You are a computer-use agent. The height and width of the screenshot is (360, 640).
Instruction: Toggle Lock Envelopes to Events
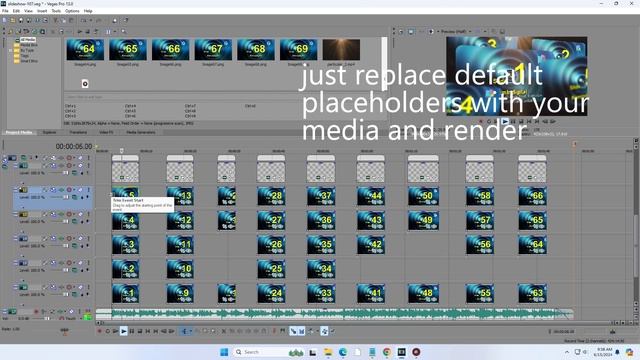(324, 331)
